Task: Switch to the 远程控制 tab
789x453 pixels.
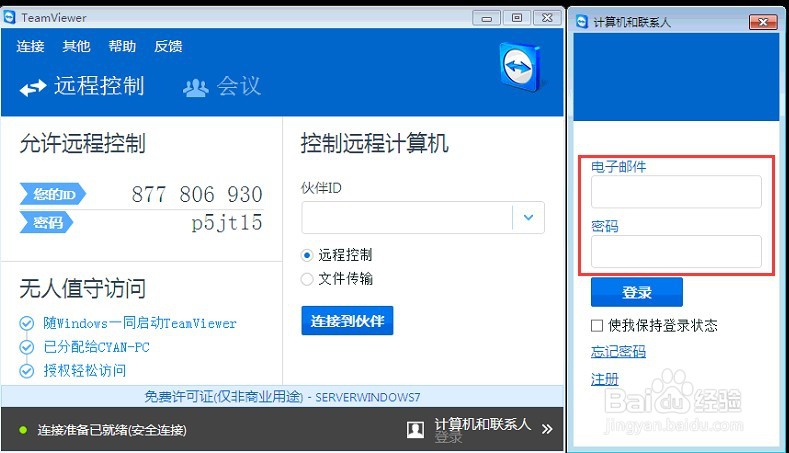Action: (82, 86)
